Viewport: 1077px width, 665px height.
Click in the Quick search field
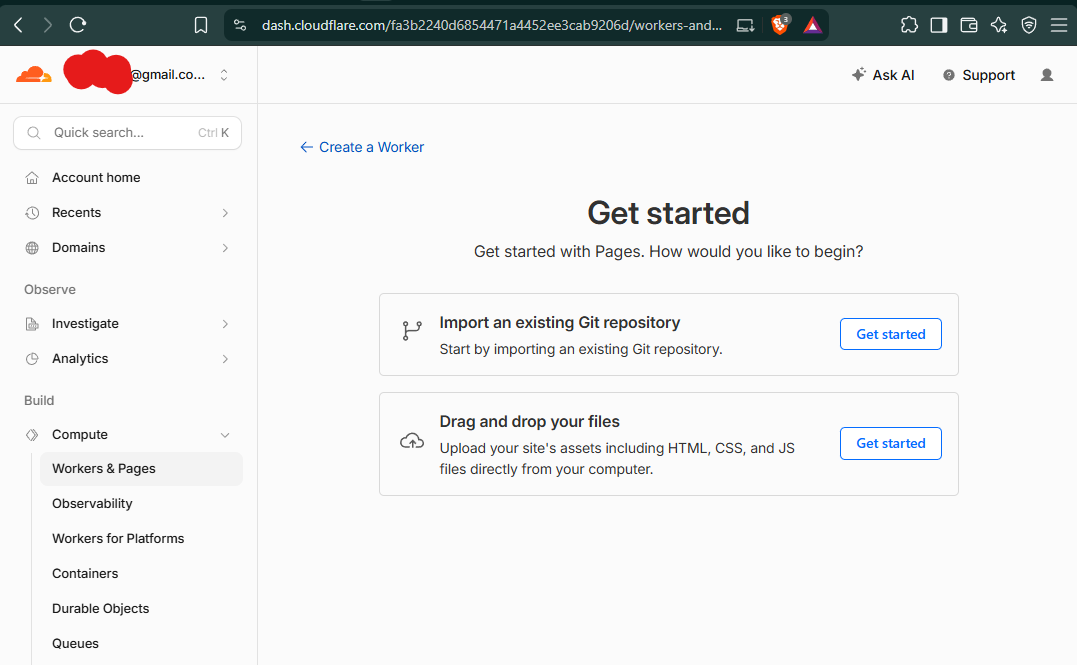(127, 133)
